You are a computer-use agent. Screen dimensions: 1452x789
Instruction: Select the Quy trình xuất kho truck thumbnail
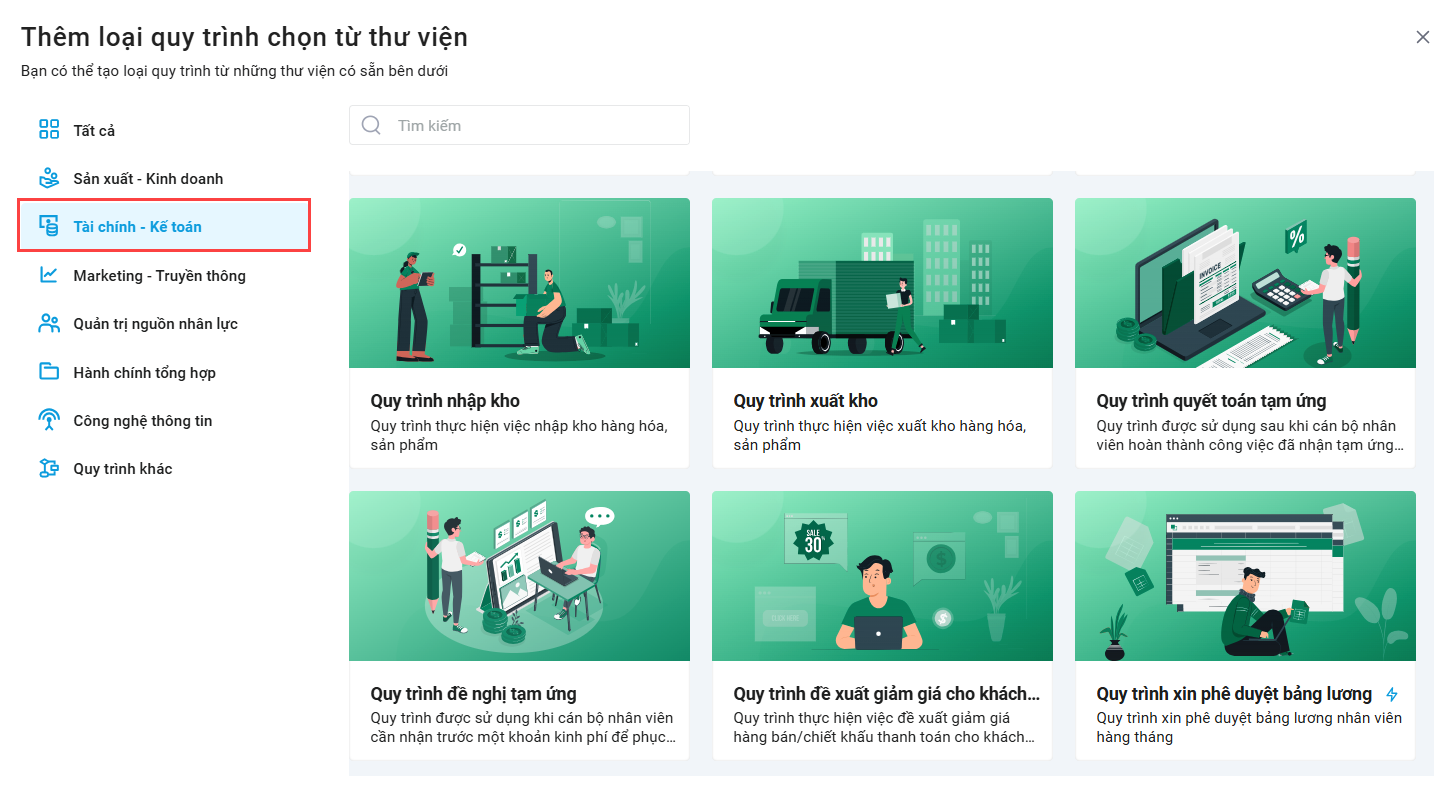[882, 283]
